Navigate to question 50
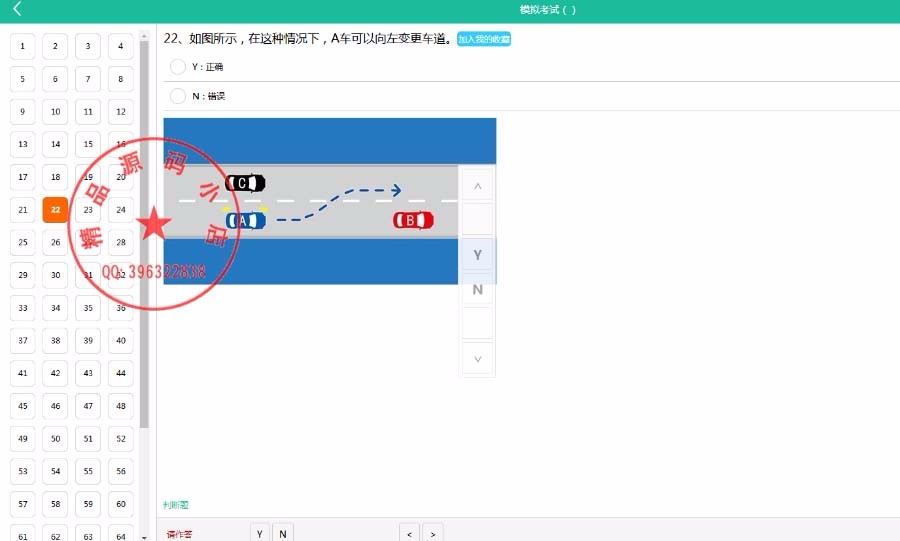The image size is (900, 541). coord(55,438)
